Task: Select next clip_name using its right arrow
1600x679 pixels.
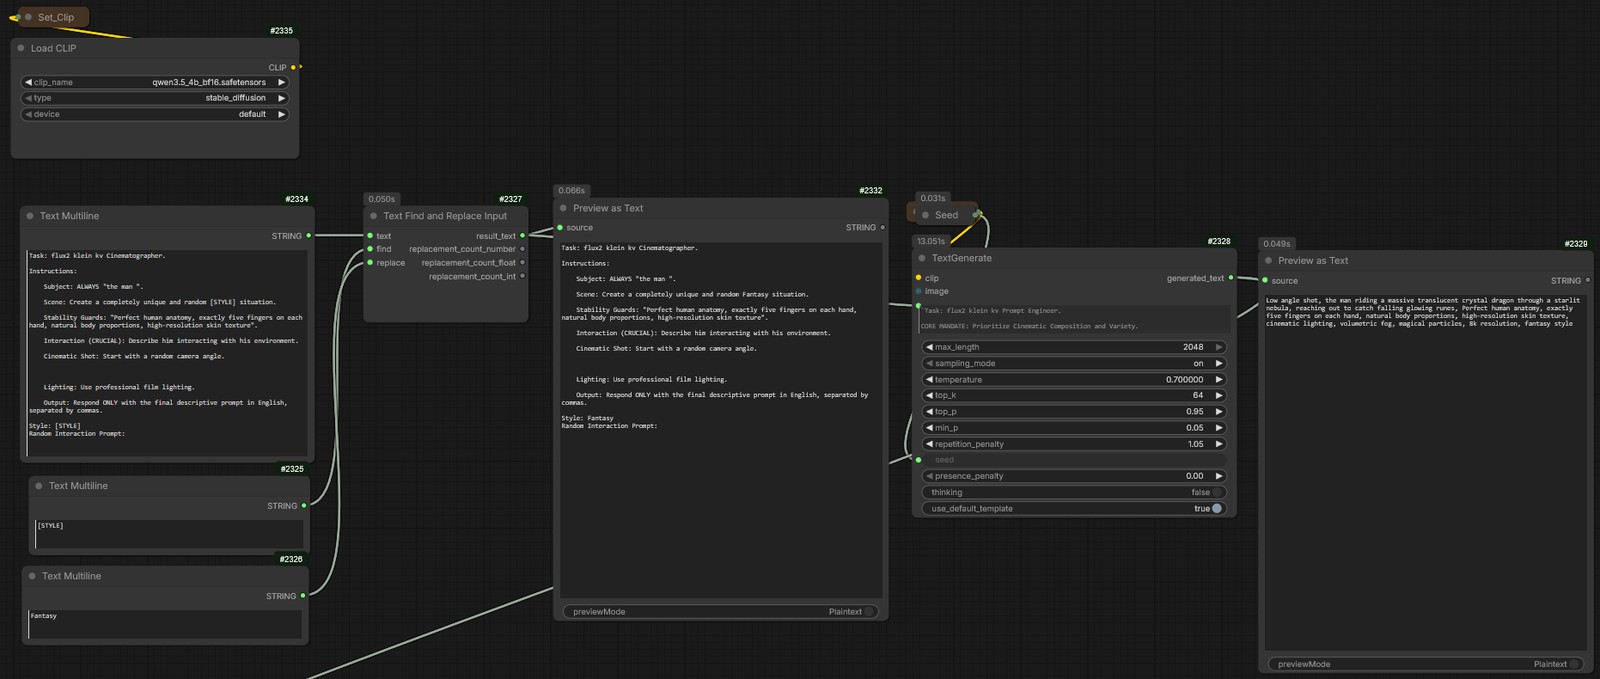Action: (x=281, y=82)
